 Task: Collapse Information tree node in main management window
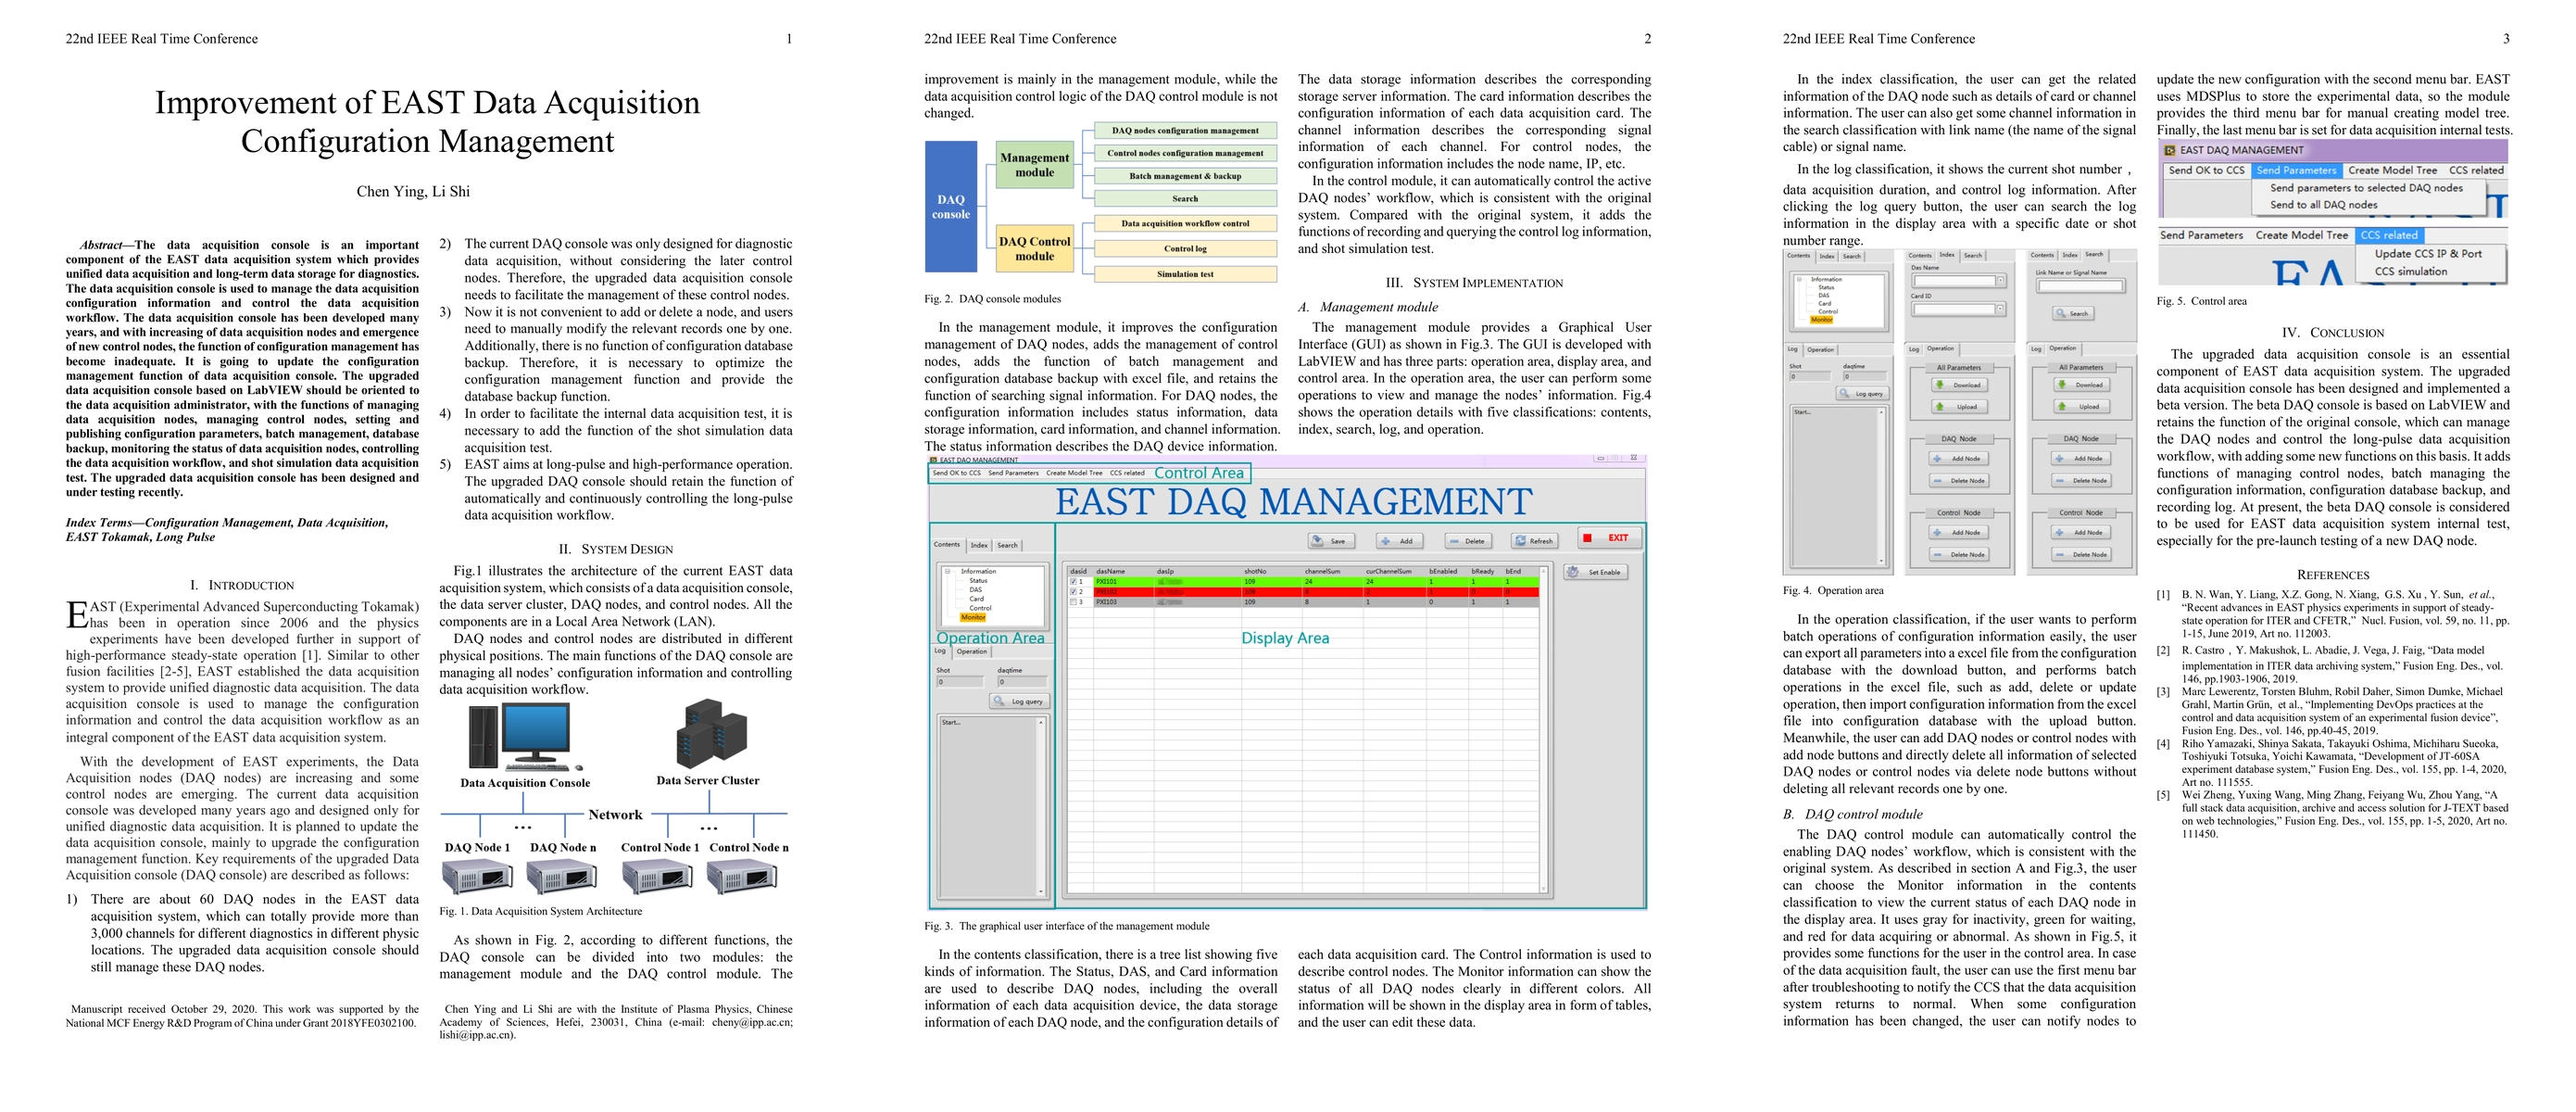pos(947,571)
